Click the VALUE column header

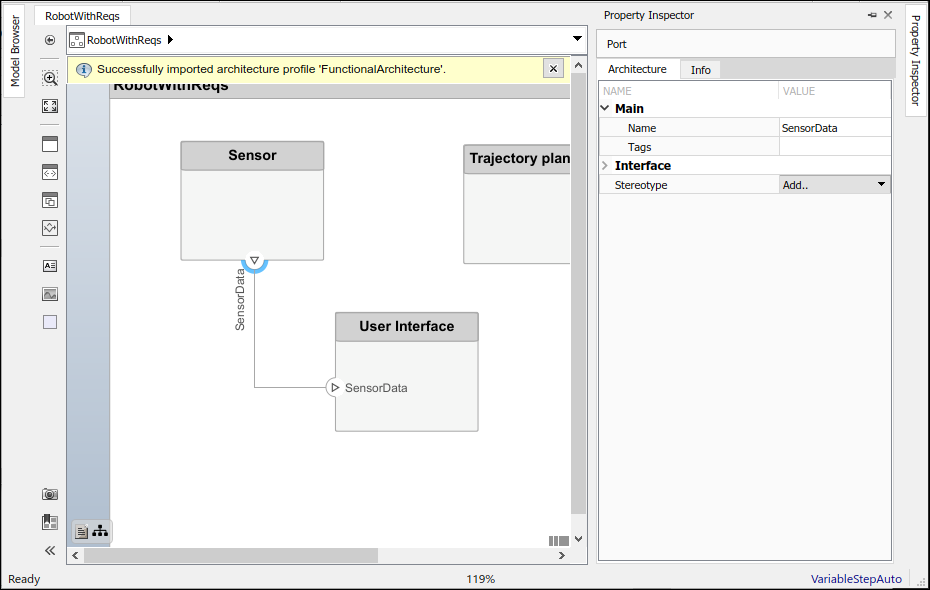[798, 91]
